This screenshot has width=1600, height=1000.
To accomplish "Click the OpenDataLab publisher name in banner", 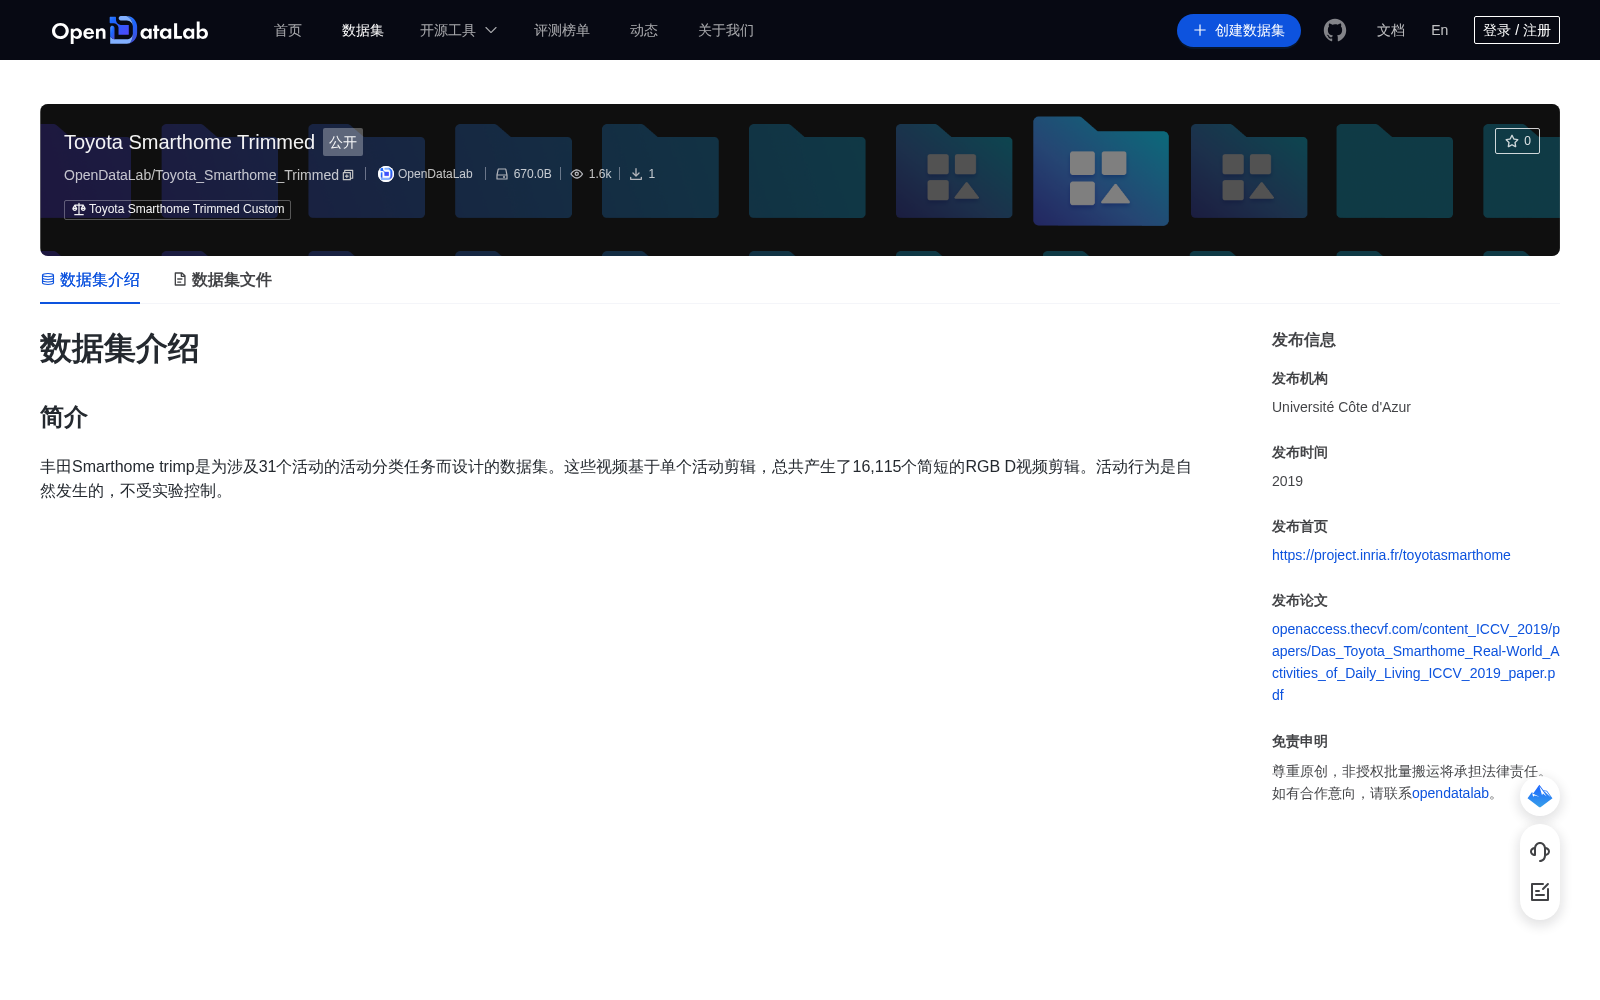I will coord(435,174).
